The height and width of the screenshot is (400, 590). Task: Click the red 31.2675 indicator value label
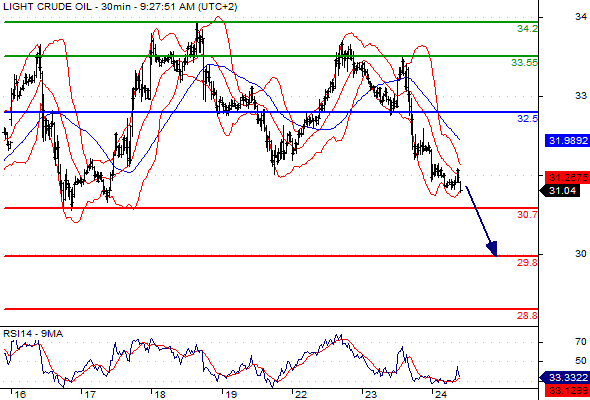(567, 178)
